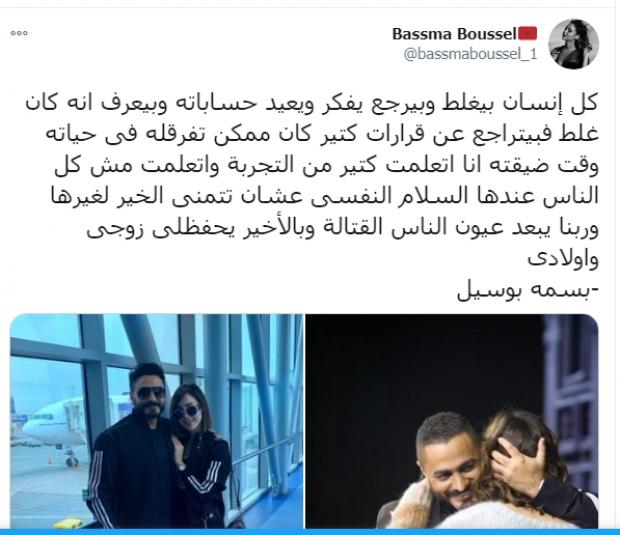The width and height of the screenshot is (620, 535).
Task: Click Bassma Boussel's round profile avatar
Action: click(x=574, y=44)
